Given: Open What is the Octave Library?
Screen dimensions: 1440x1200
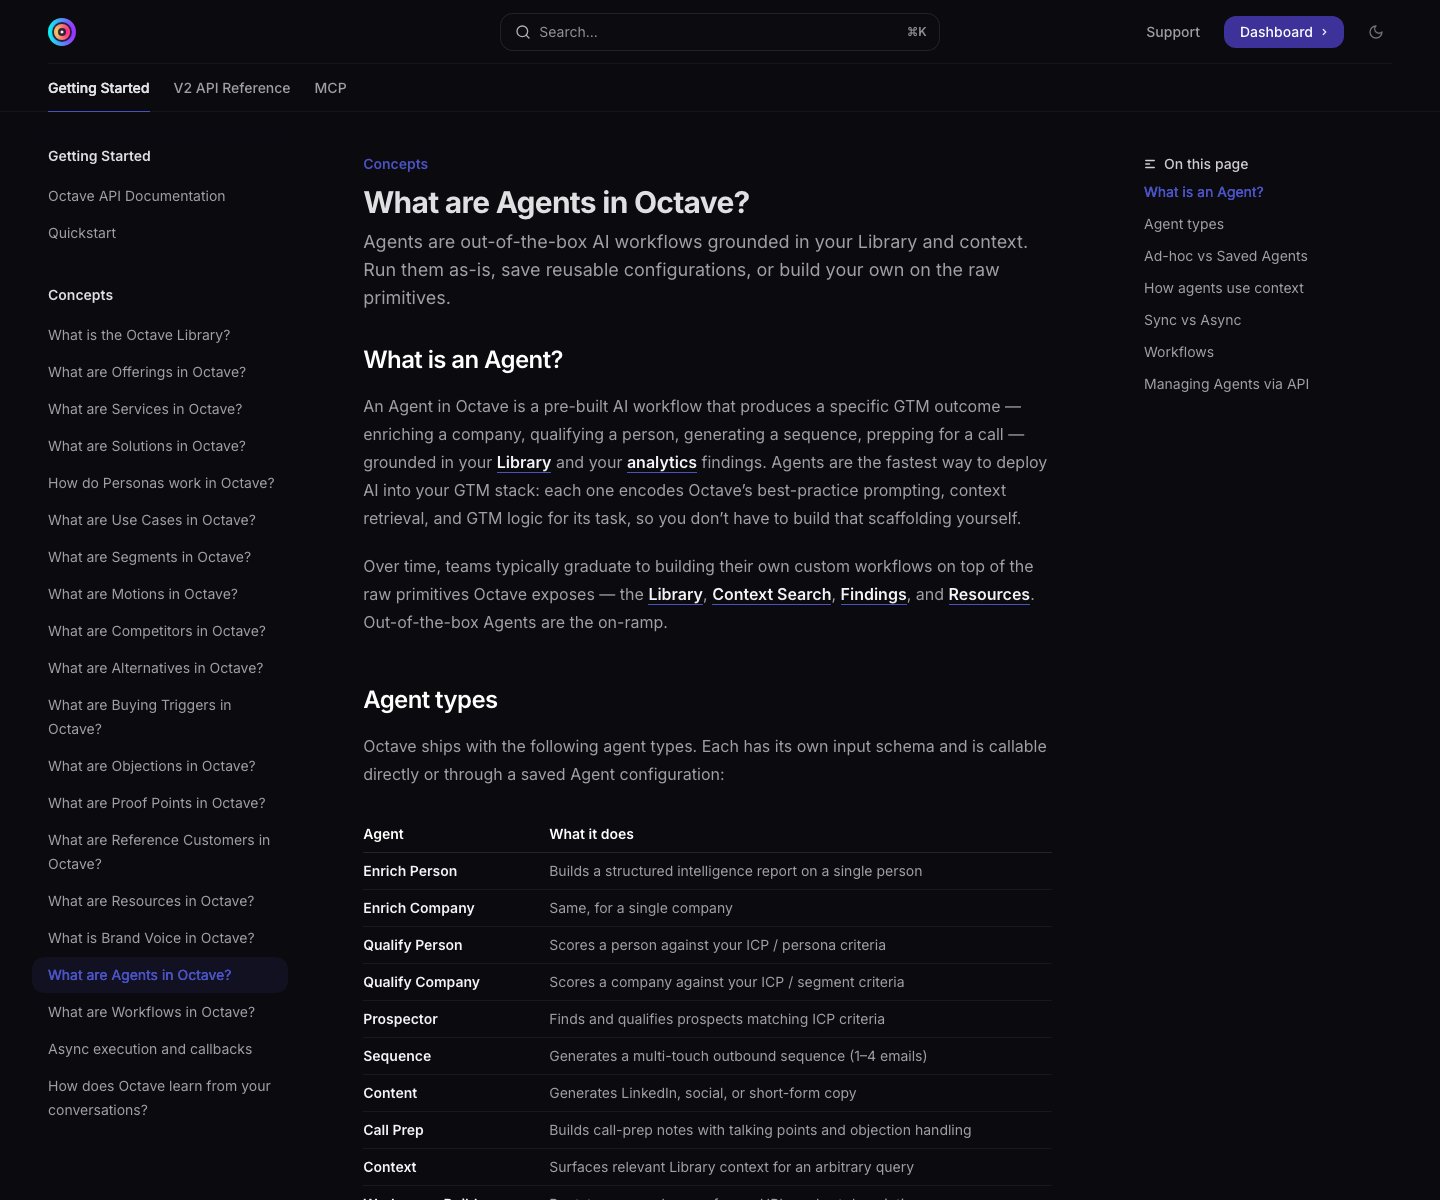Looking at the screenshot, I should [139, 335].
